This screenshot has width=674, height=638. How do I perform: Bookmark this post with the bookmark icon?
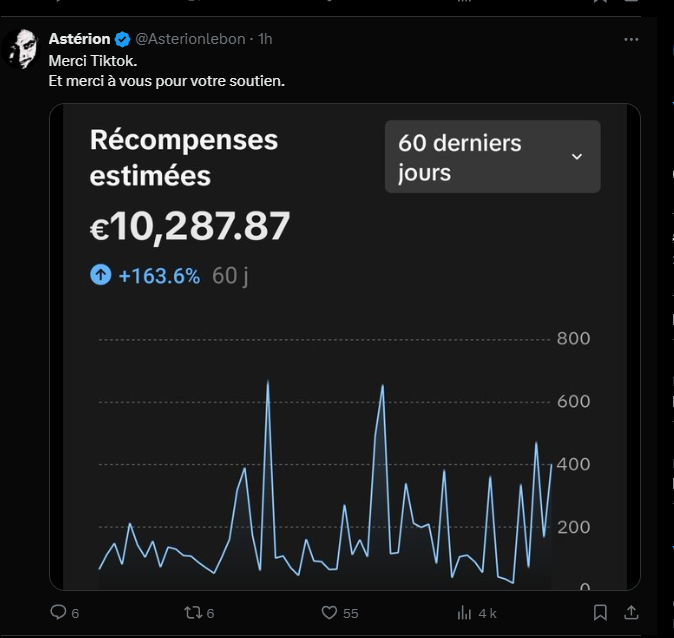[600, 612]
